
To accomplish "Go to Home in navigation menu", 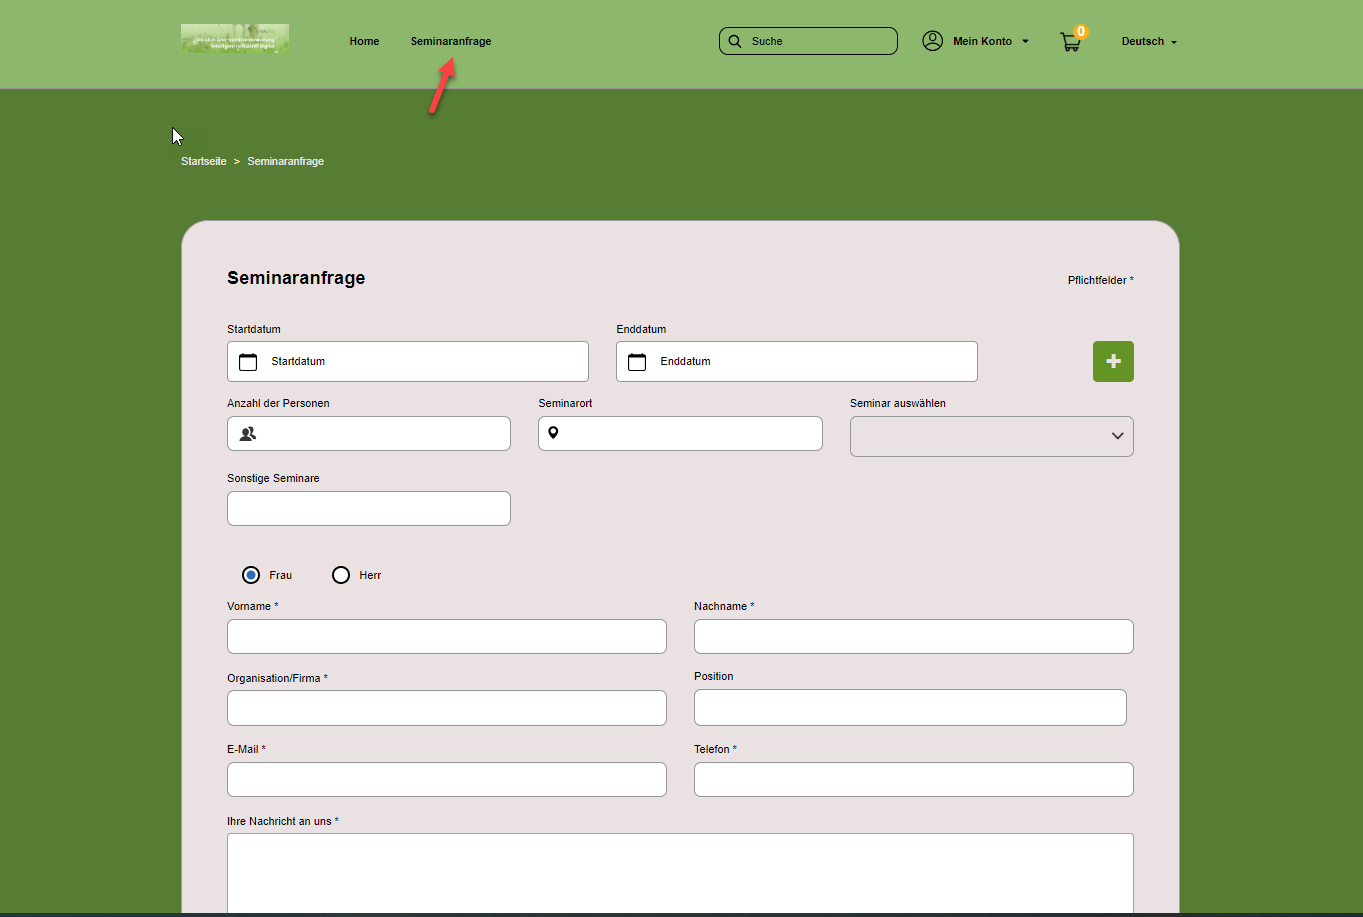I will (x=364, y=41).
